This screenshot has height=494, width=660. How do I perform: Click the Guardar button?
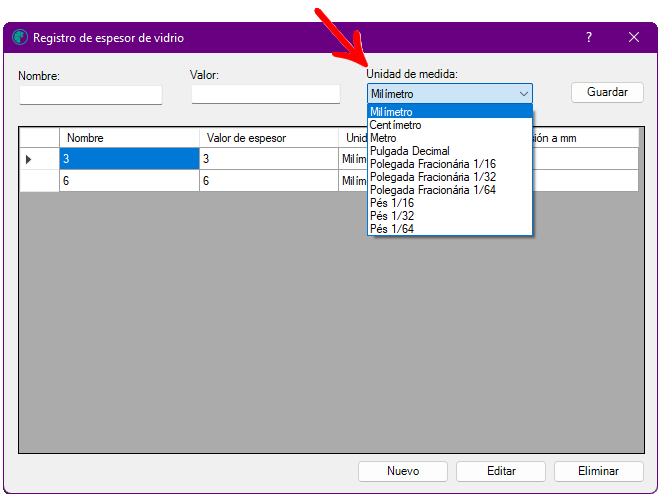607,92
